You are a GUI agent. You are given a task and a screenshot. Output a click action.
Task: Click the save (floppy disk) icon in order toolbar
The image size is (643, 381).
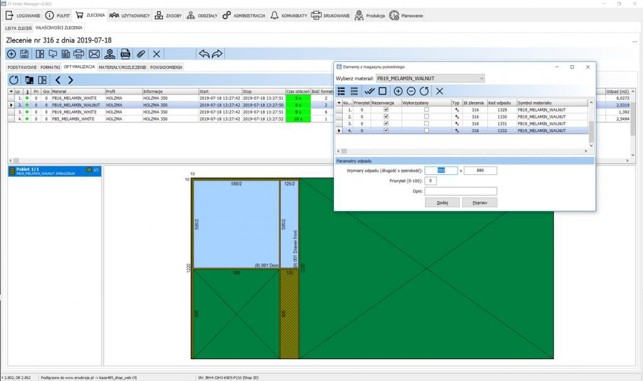24,54
